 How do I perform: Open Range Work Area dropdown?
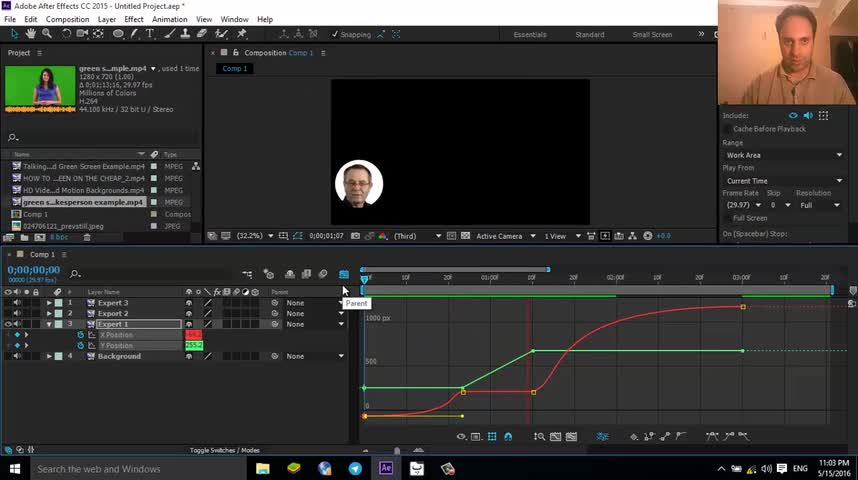(784, 155)
